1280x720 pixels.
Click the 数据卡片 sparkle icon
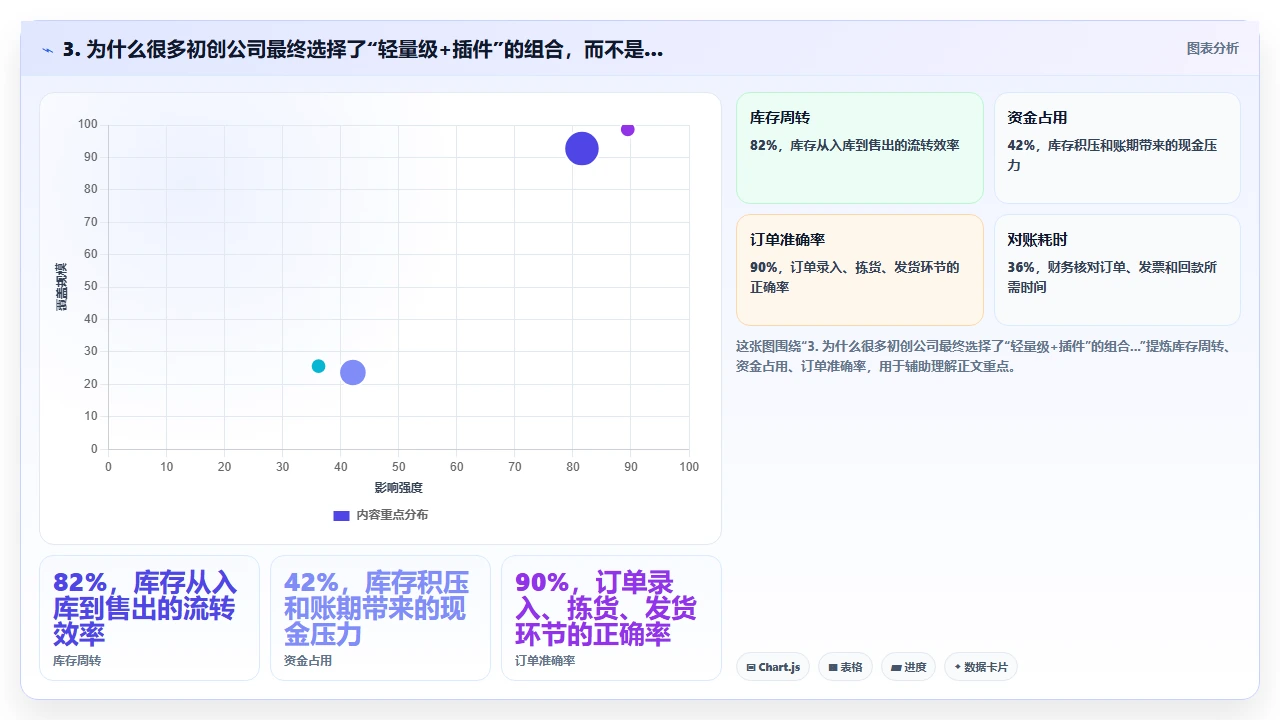click(x=958, y=667)
